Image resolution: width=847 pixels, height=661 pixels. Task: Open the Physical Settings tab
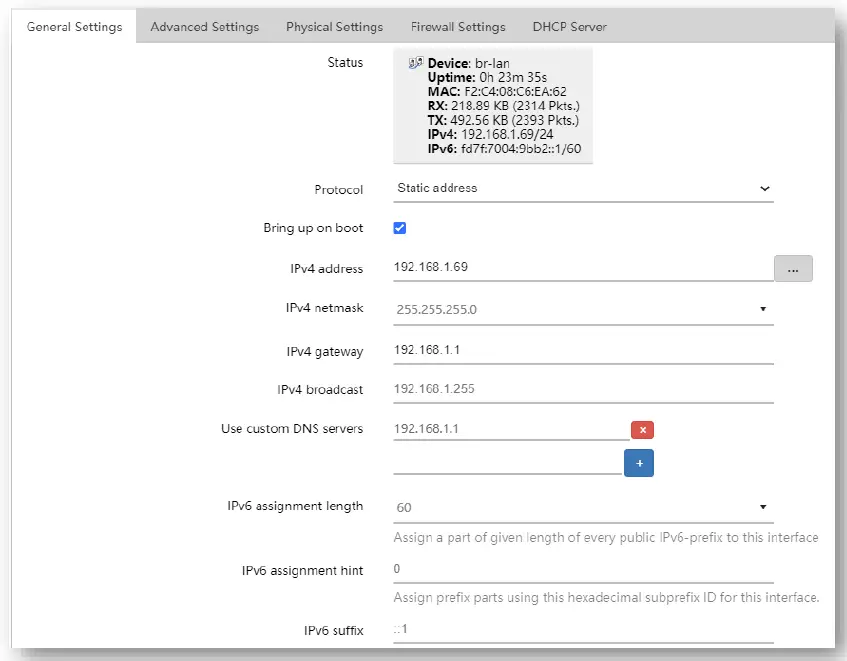pyautogui.click(x=334, y=27)
